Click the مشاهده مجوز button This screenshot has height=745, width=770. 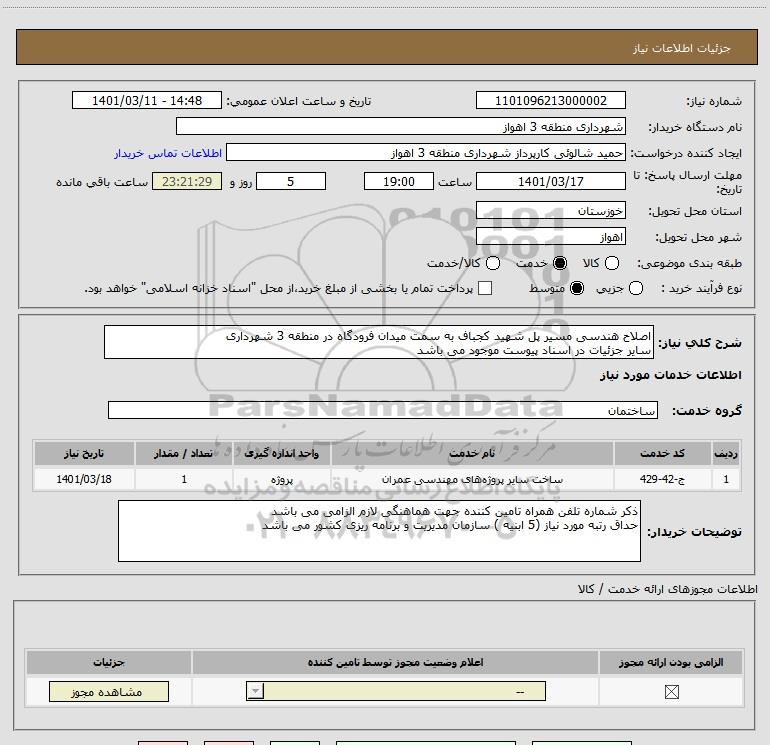click(109, 691)
